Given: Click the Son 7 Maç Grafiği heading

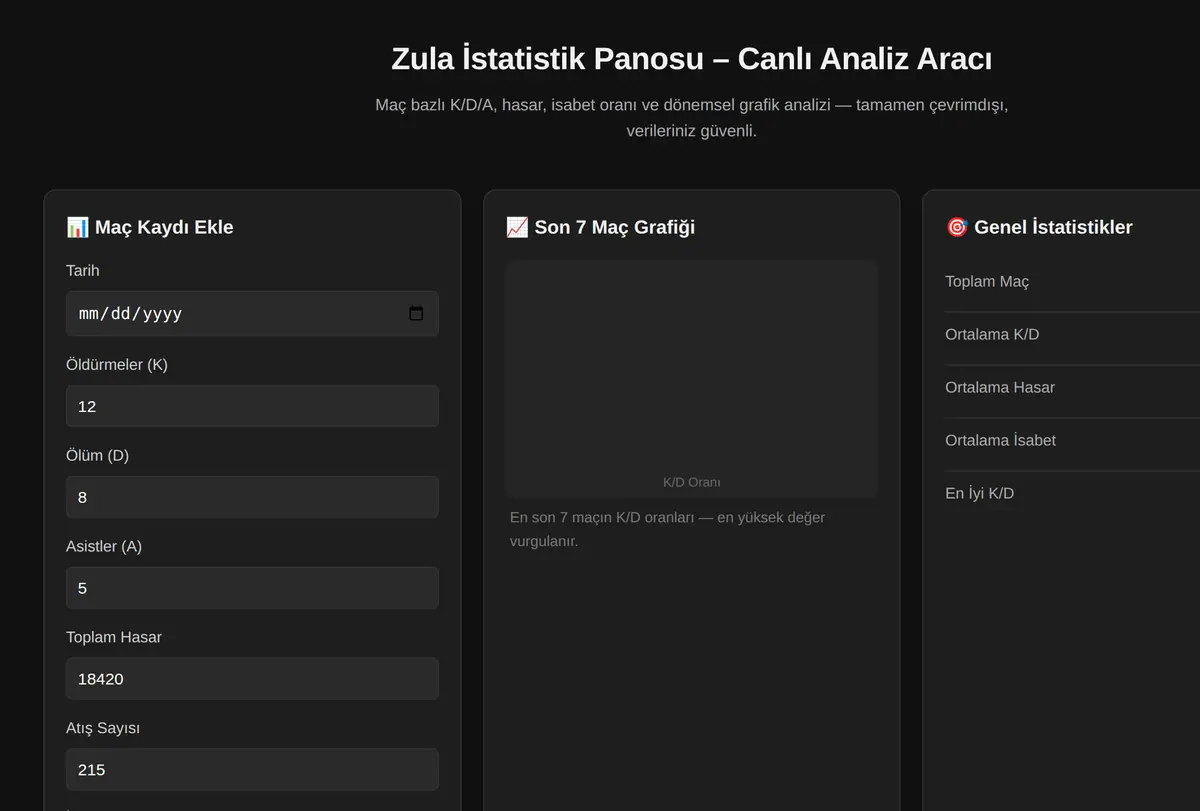Looking at the screenshot, I should coord(600,227).
